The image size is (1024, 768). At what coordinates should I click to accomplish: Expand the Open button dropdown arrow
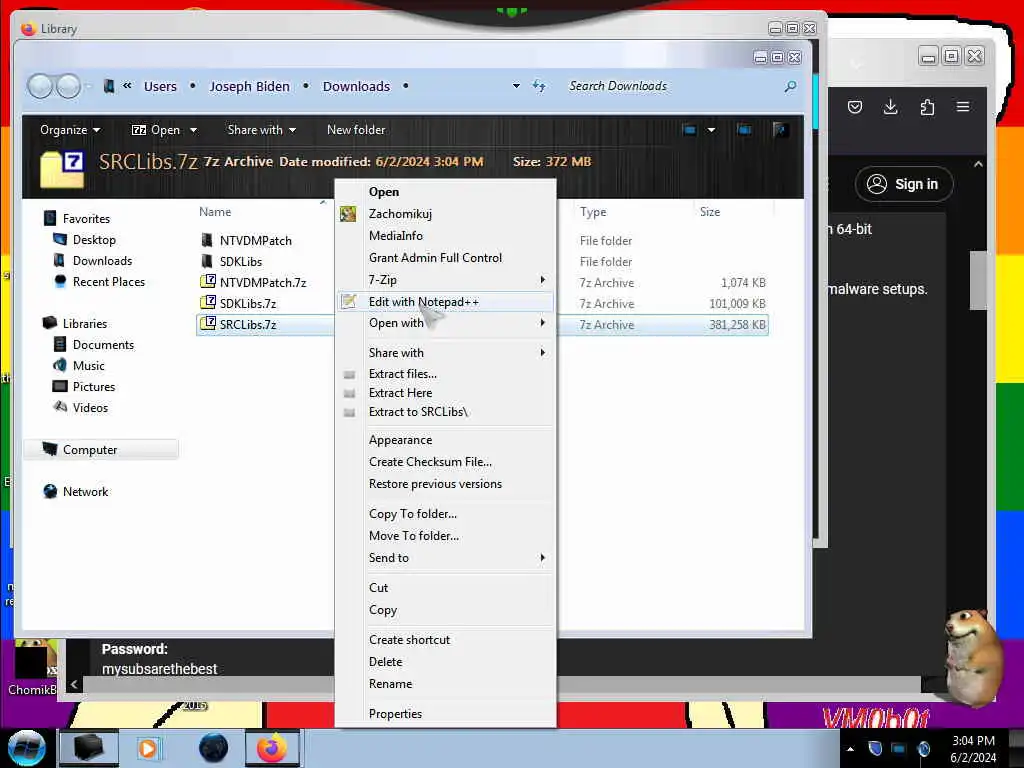(x=193, y=130)
